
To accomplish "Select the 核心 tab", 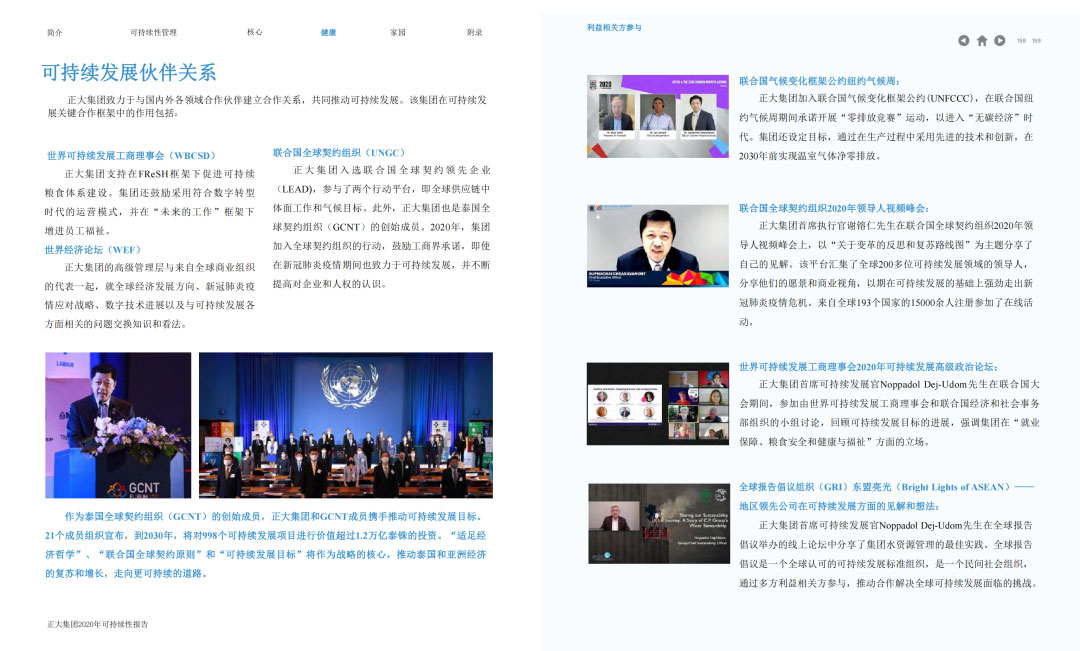I will tap(255, 32).
